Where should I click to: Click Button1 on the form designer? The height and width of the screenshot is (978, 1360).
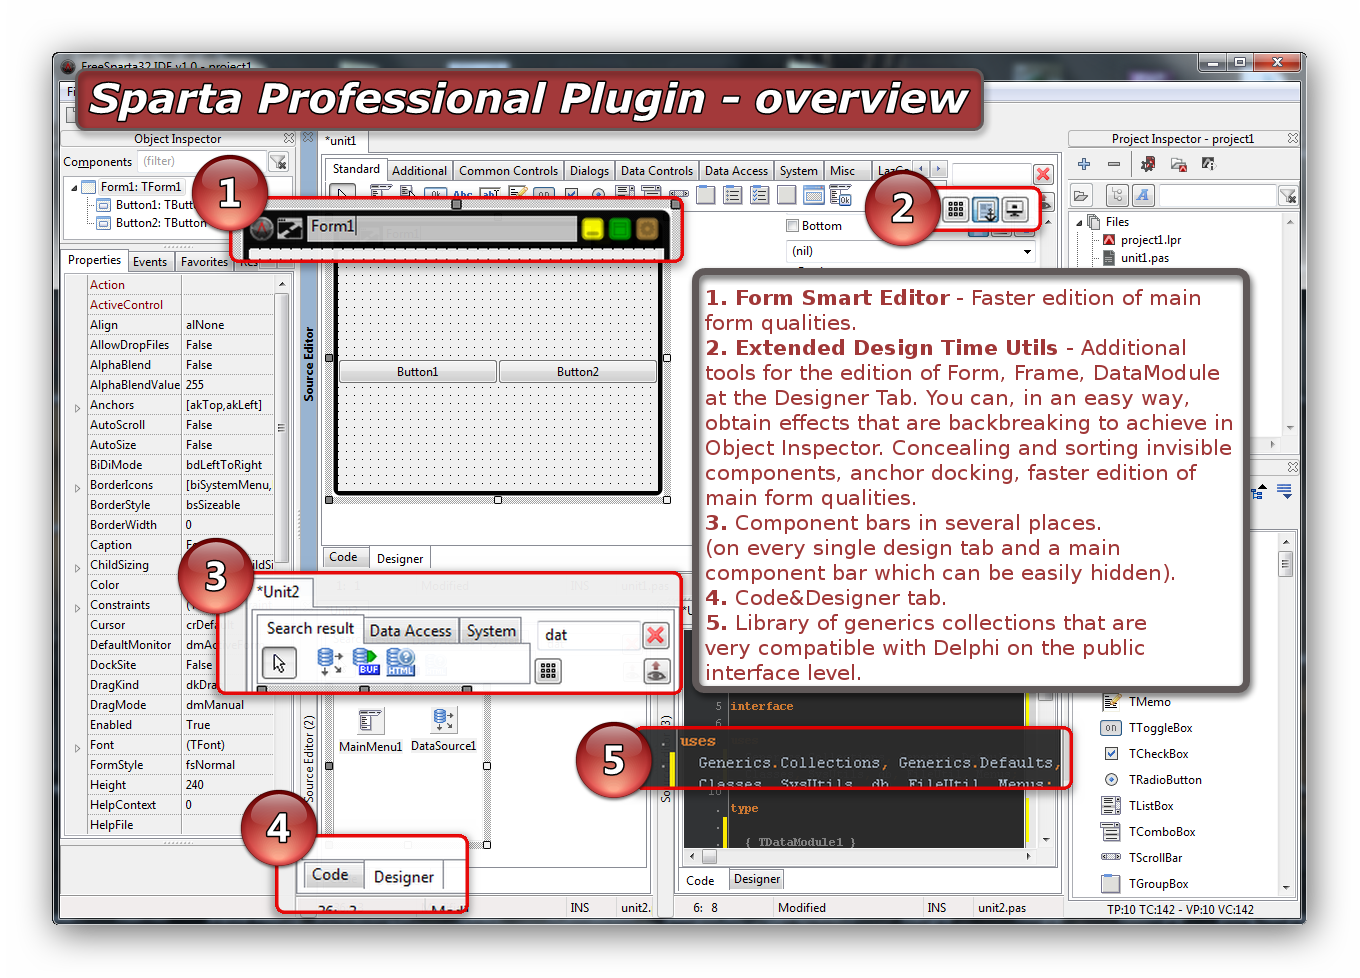tap(417, 372)
